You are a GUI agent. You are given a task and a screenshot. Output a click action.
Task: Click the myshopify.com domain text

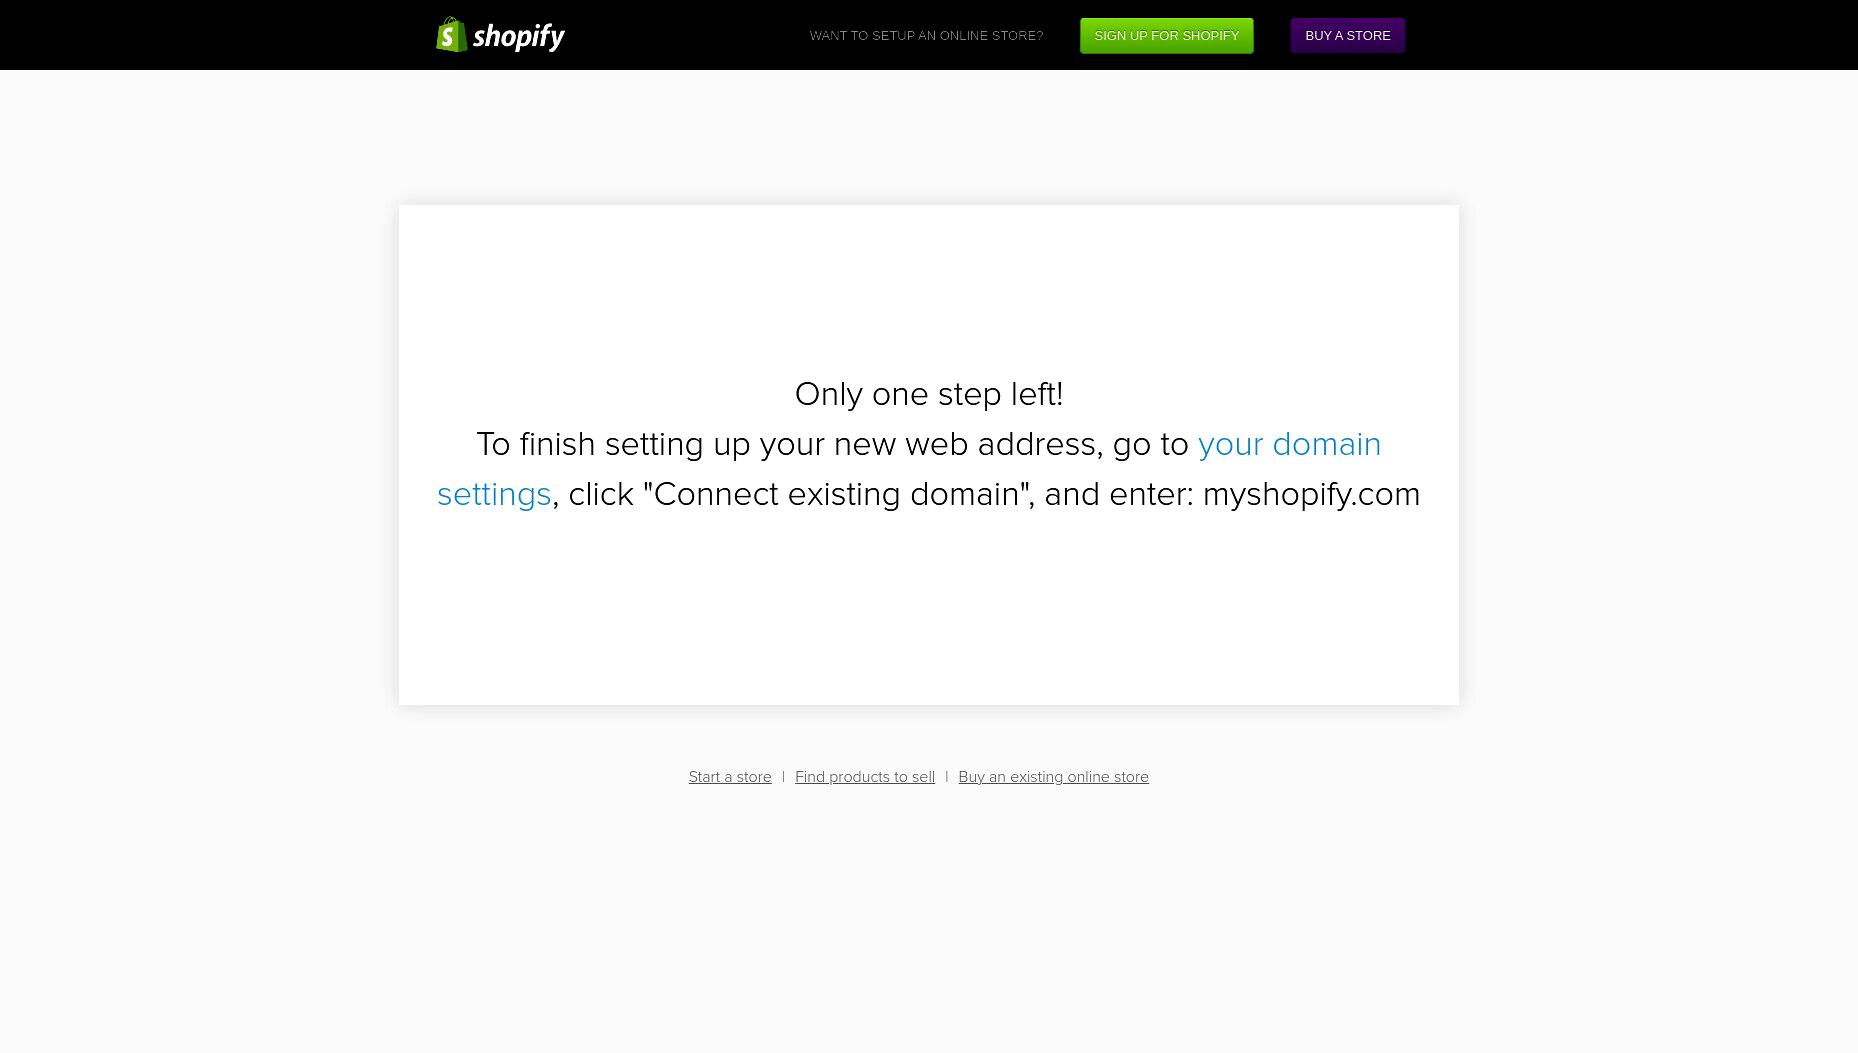1311,494
